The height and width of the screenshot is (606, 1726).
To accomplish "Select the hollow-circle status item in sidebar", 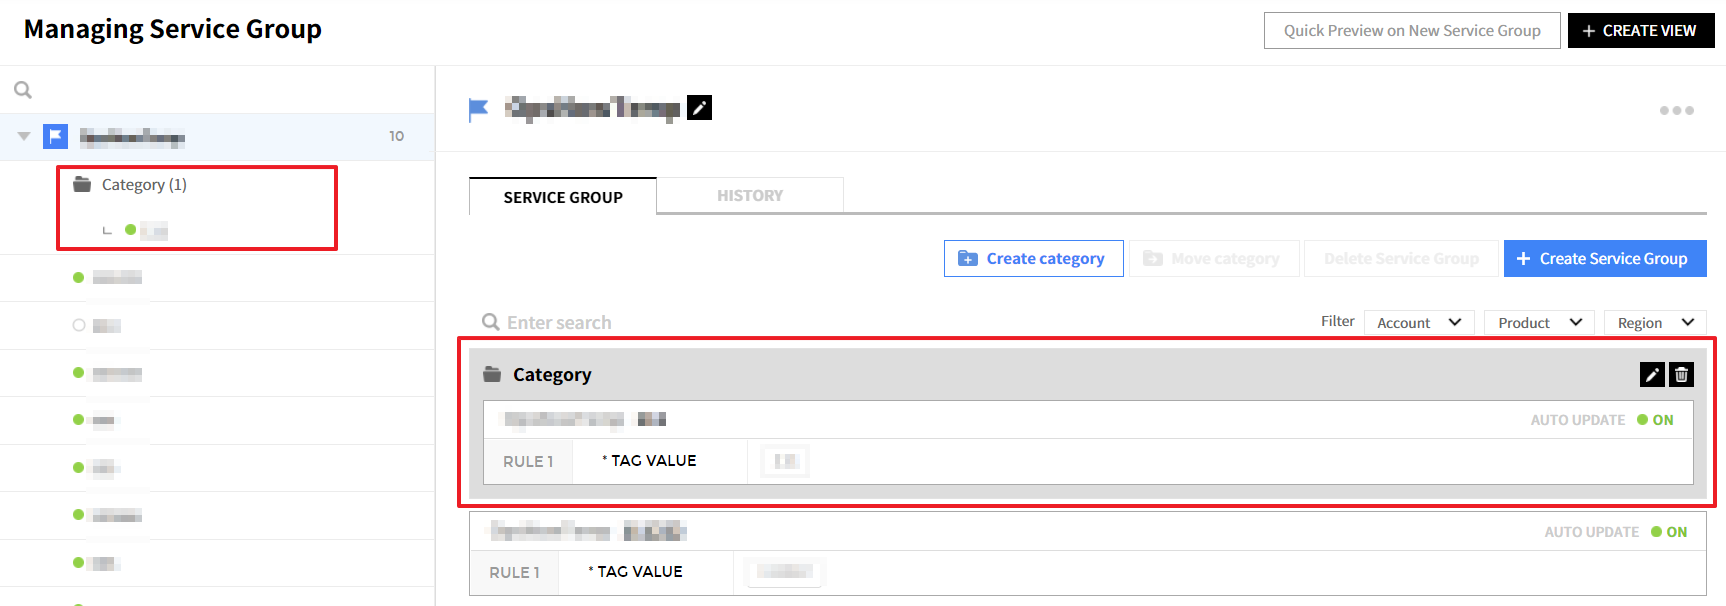I will (79, 325).
